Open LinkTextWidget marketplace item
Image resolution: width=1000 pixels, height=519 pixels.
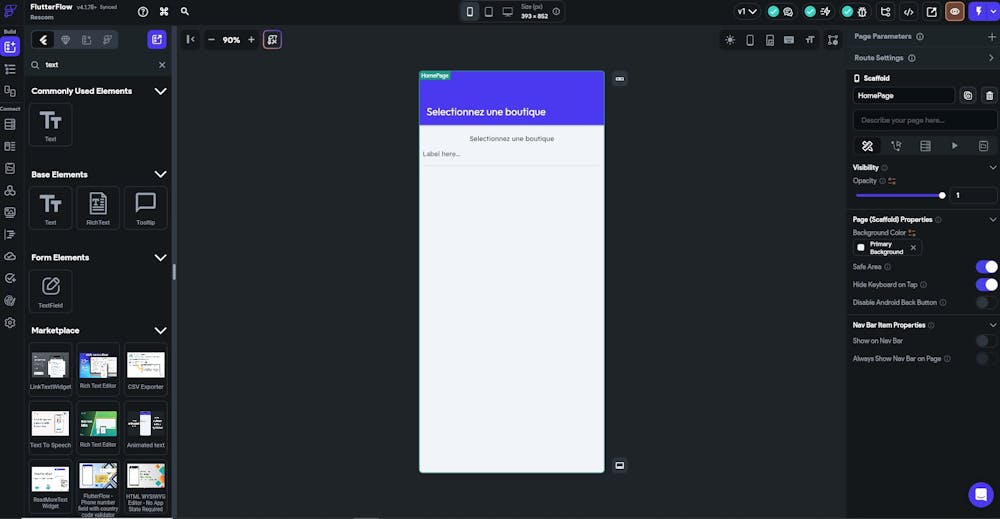50,369
